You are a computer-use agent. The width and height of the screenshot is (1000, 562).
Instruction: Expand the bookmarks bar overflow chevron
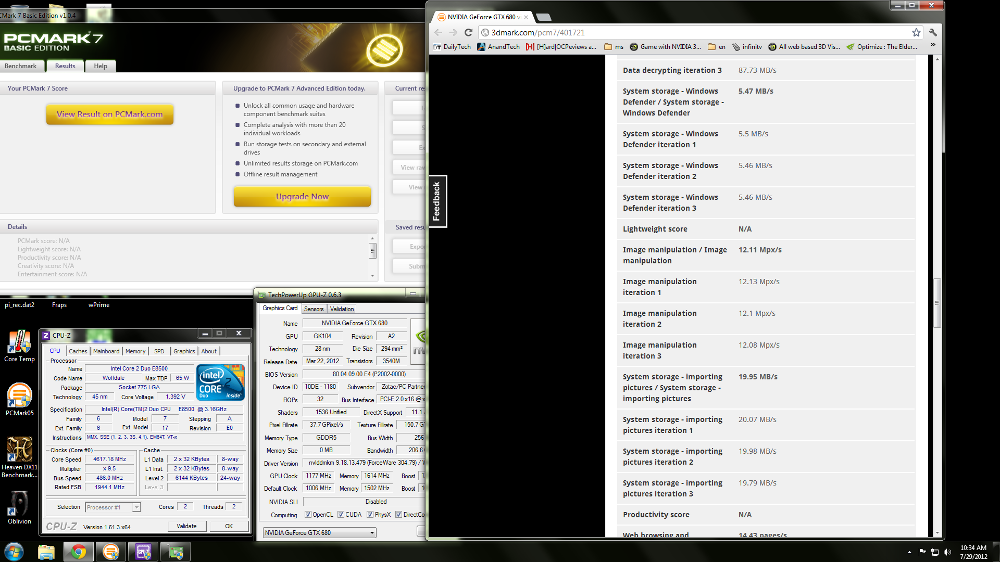click(932, 46)
